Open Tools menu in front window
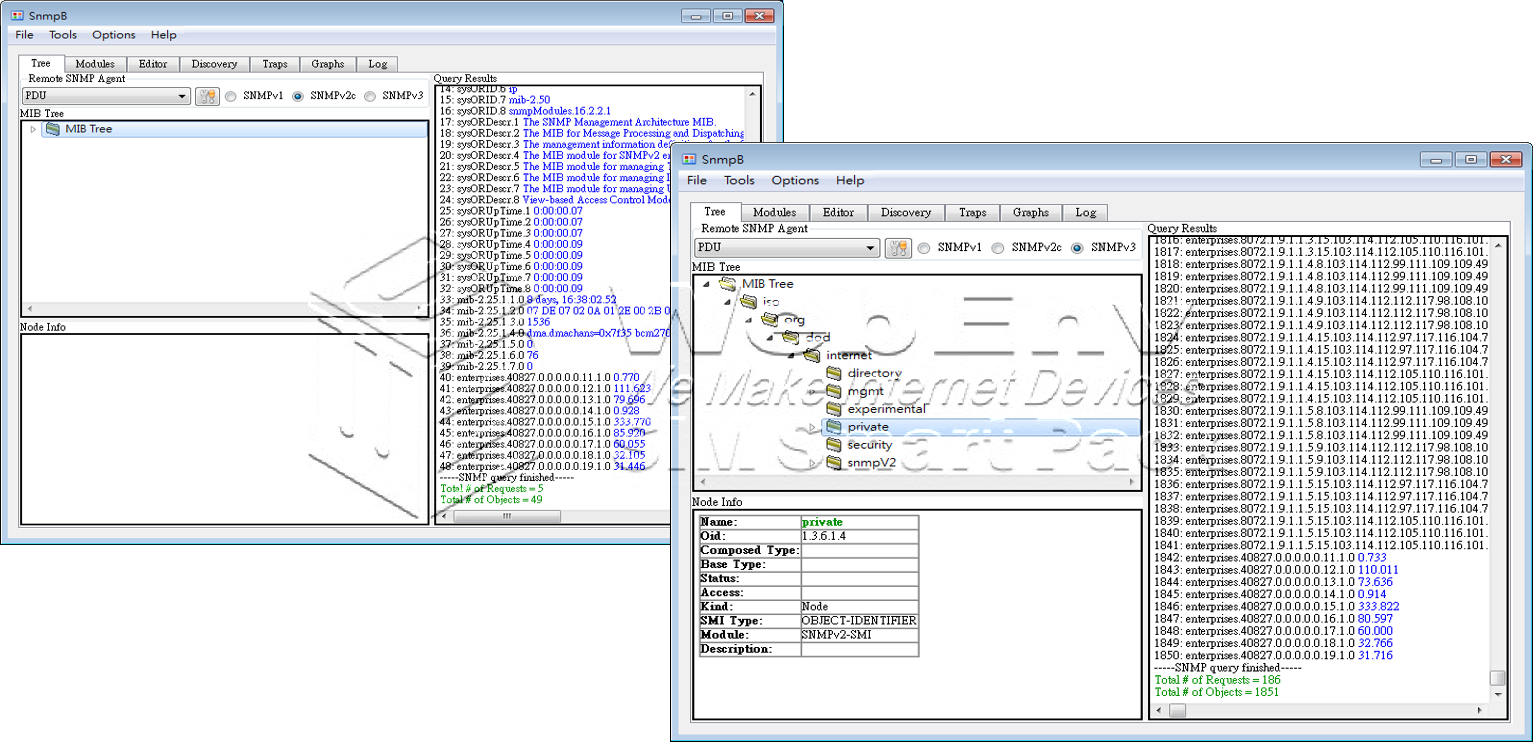 point(739,181)
